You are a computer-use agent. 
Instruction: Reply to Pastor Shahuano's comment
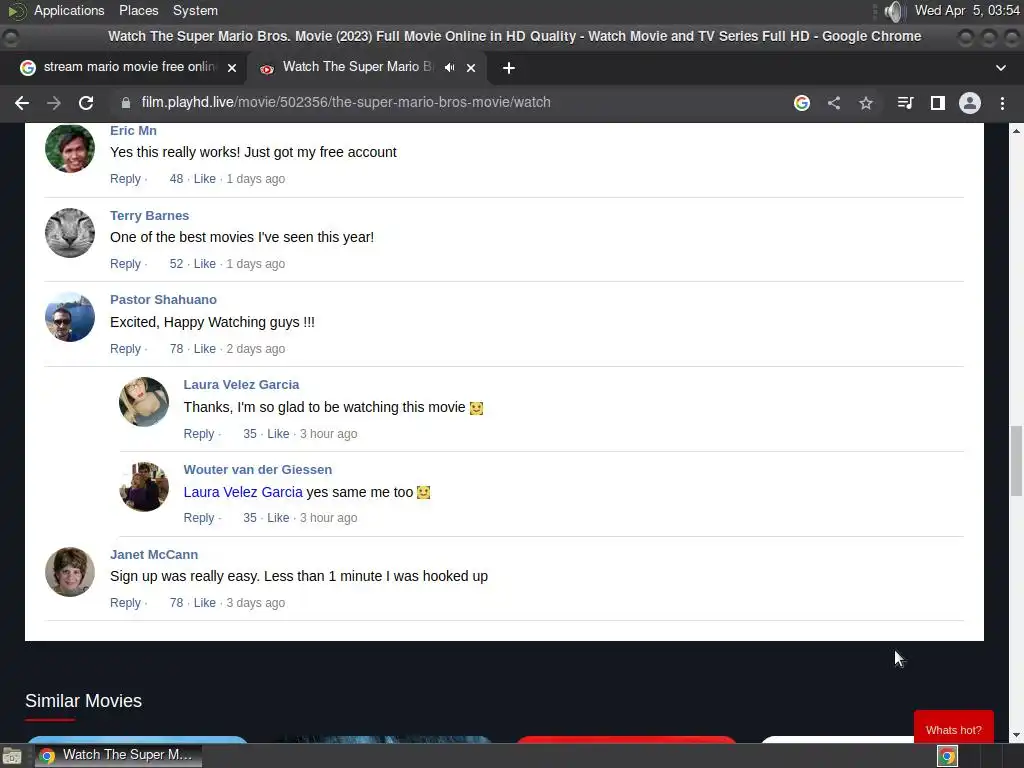point(125,349)
